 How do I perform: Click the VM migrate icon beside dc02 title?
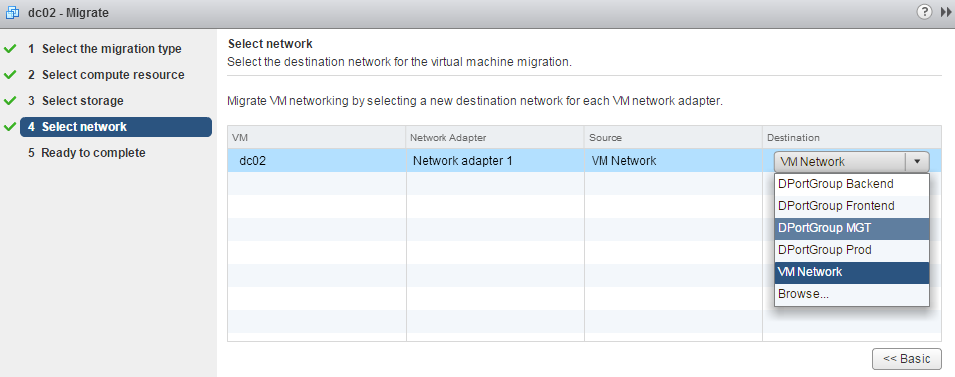12,12
